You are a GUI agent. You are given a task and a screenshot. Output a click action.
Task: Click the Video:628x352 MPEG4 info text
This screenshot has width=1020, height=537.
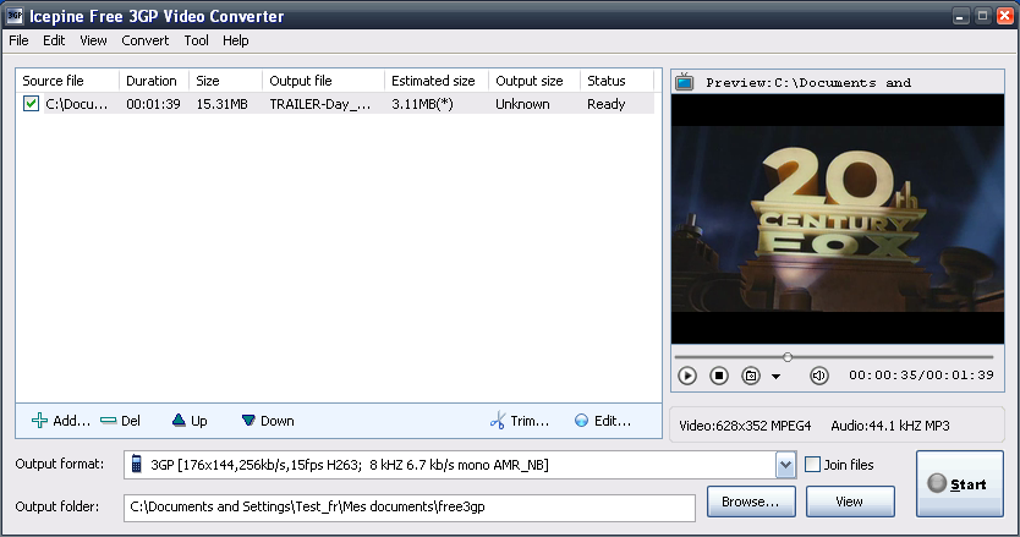tap(745, 426)
